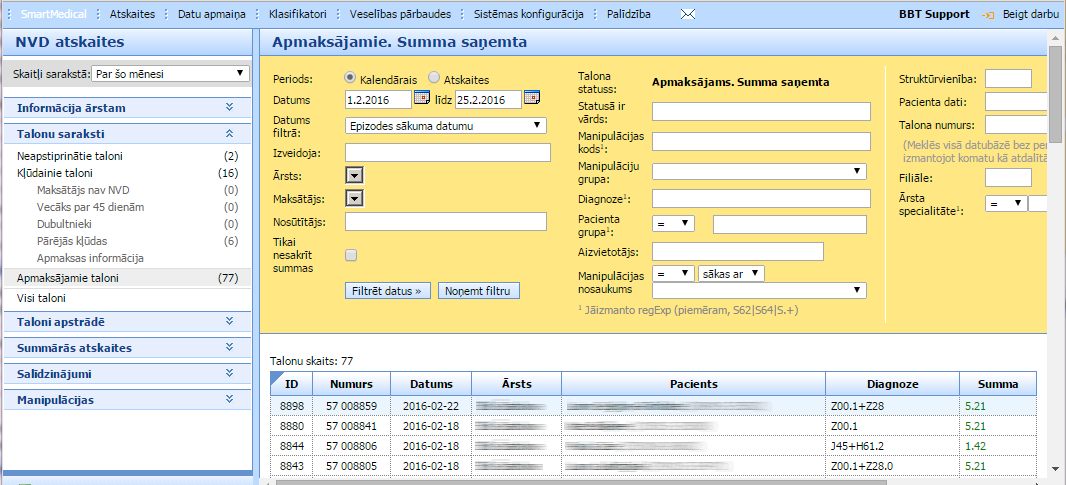Click the Noņemt filtru button
The image size is (1066, 485).
(x=478, y=291)
